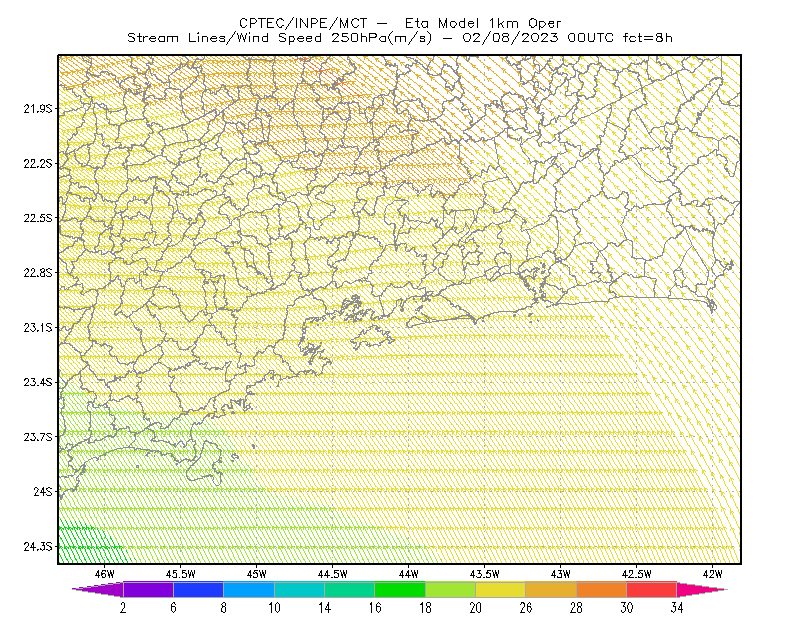Click the 42.5W longitude label

click(637, 574)
